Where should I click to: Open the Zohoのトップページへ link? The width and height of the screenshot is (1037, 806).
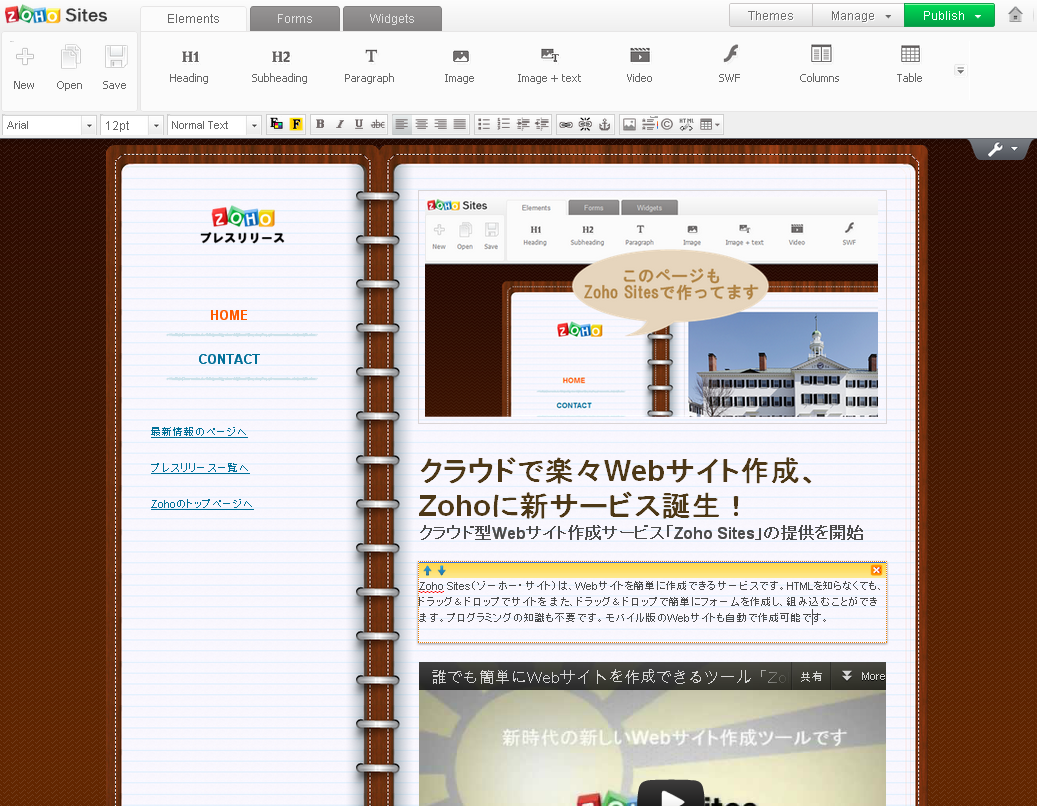point(202,504)
